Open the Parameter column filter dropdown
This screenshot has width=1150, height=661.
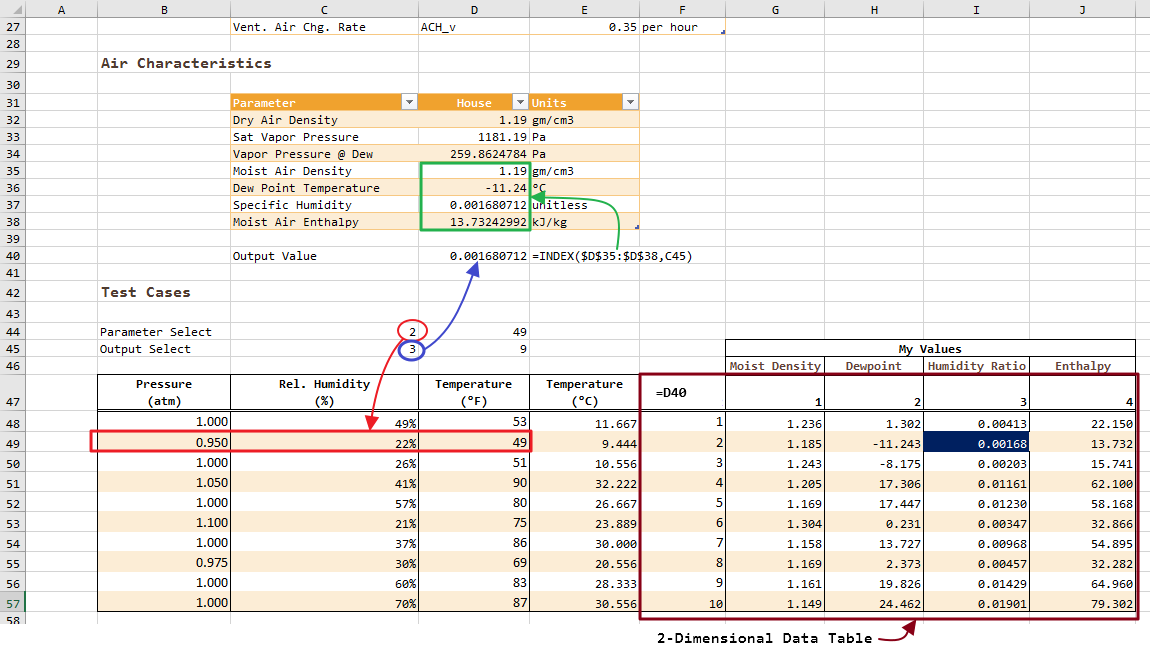[x=409, y=102]
